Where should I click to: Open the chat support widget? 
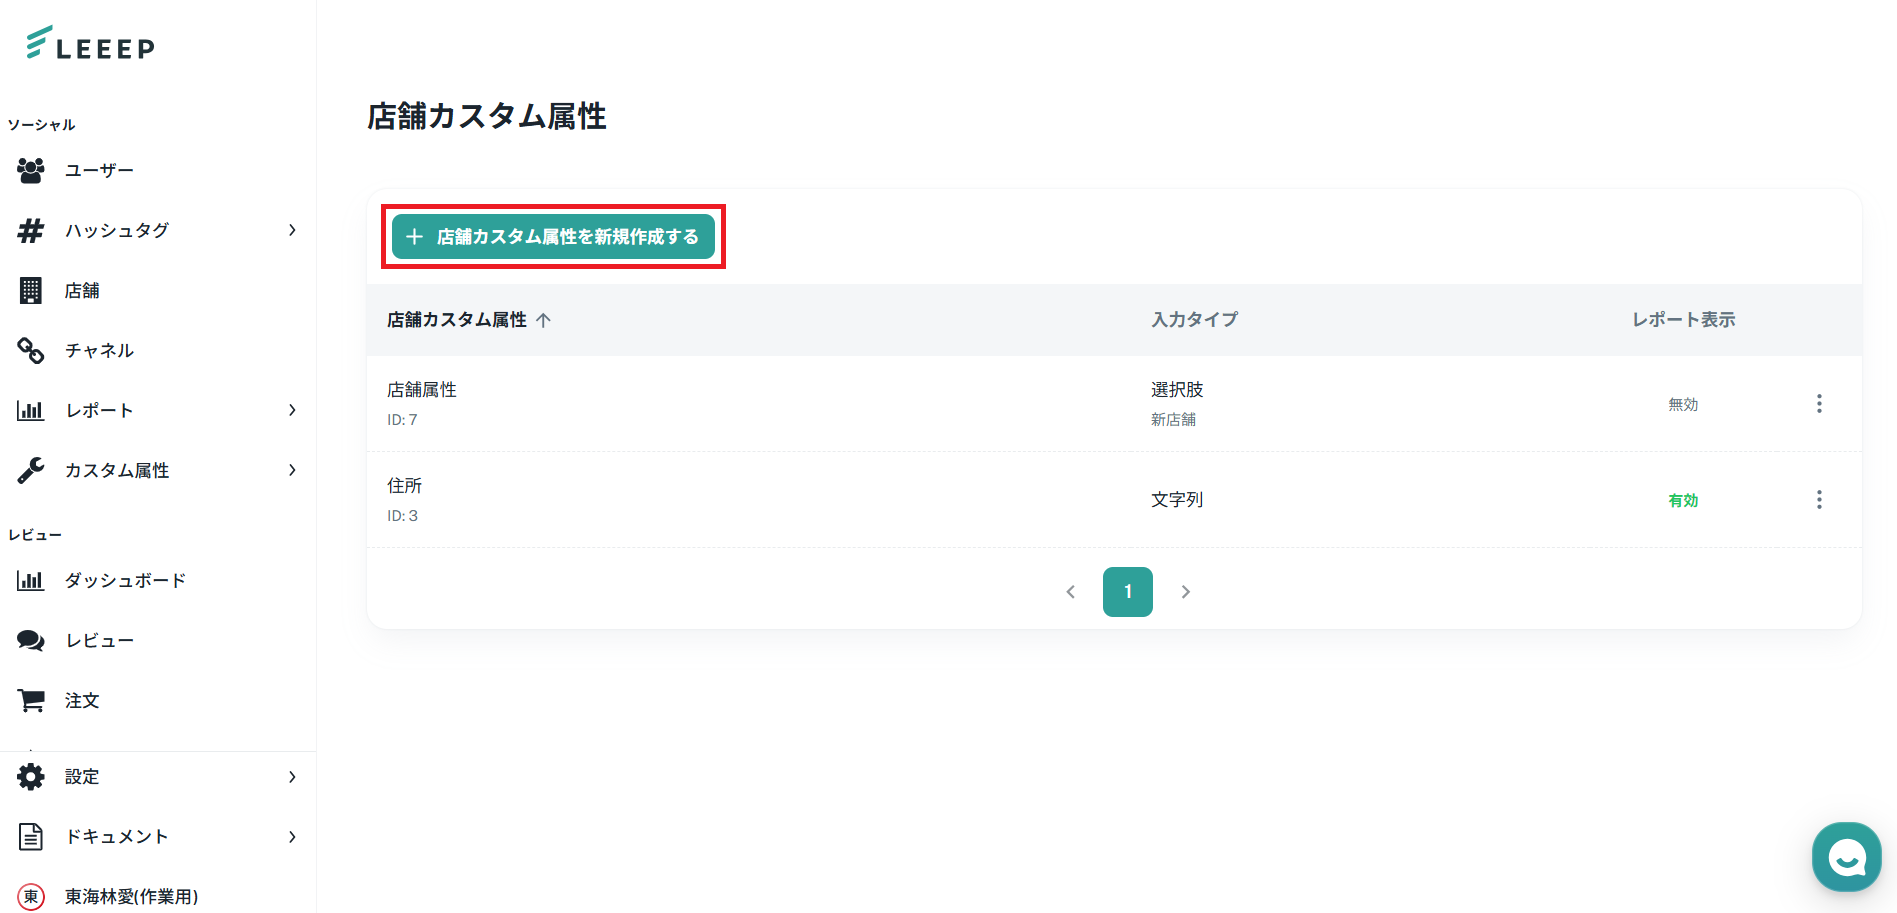1846,857
